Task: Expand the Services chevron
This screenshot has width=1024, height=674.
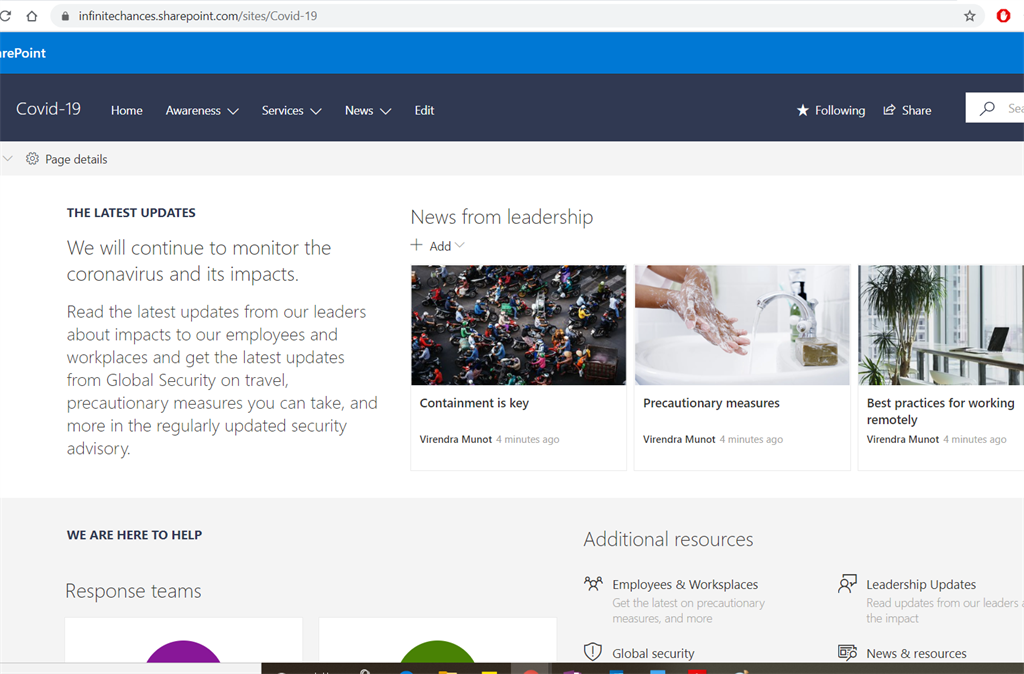Action: 316,111
